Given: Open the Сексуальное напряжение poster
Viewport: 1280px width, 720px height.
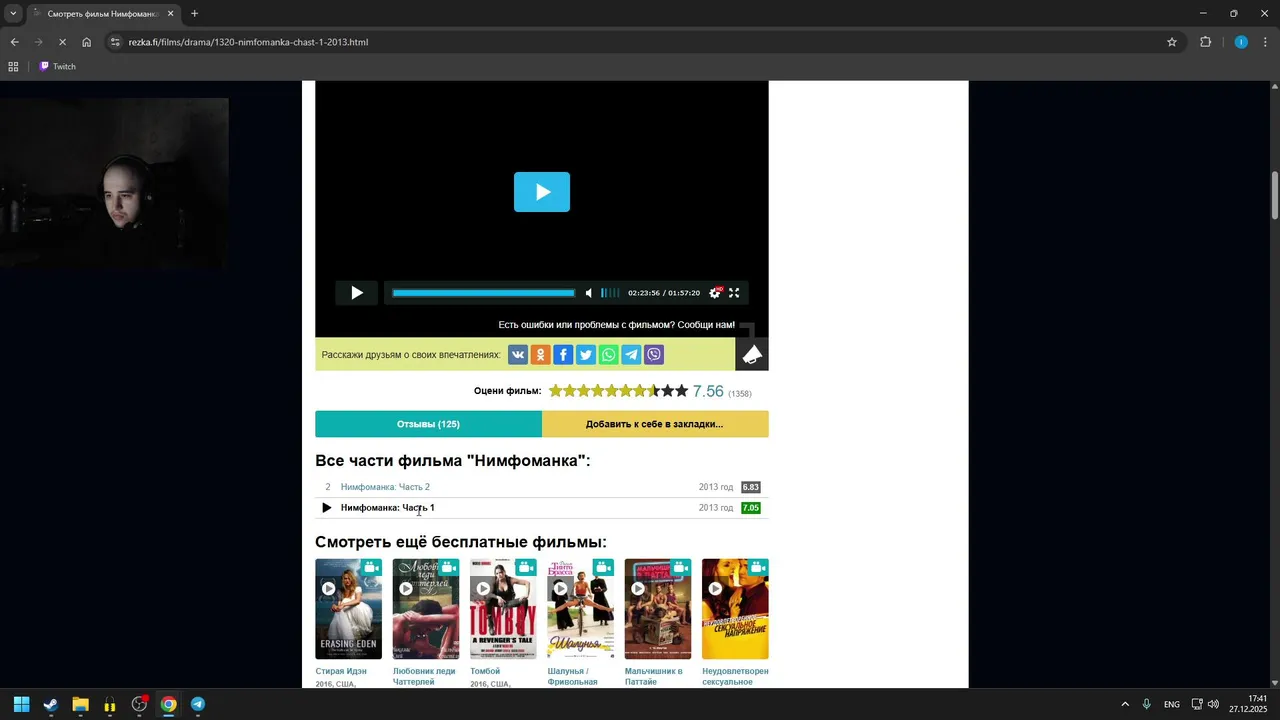Looking at the screenshot, I should pyautogui.click(x=735, y=609).
